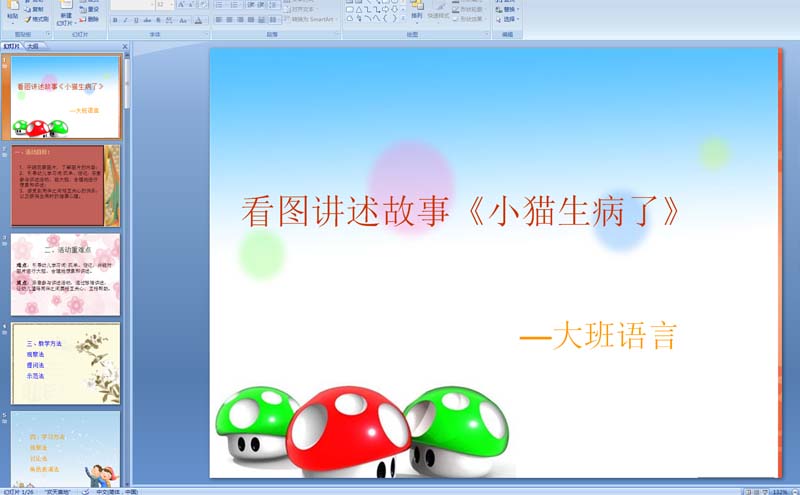Switch to the Slides (幻灯片) pane tab

(x=12, y=46)
